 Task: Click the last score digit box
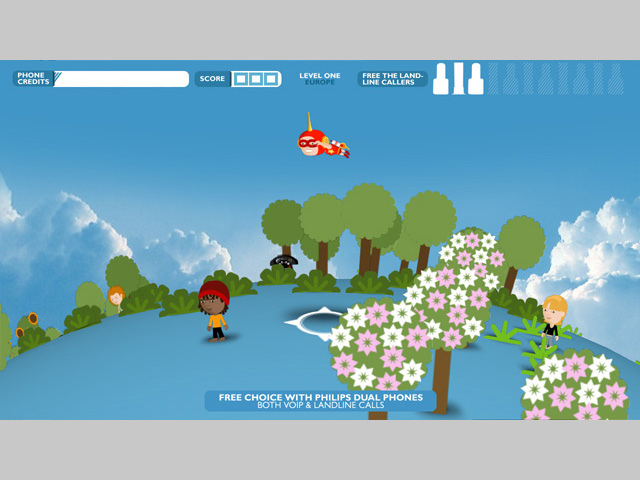(271, 79)
